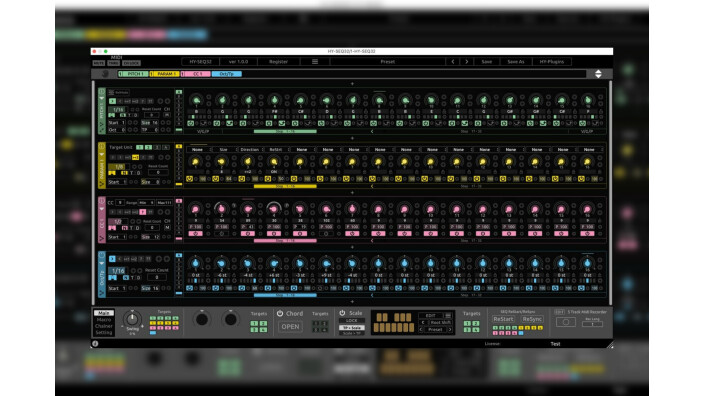Viewport: 704px width, 396px height.
Task: Click the PARAM 1 step 1 gate icon
Action: click(189, 179)
